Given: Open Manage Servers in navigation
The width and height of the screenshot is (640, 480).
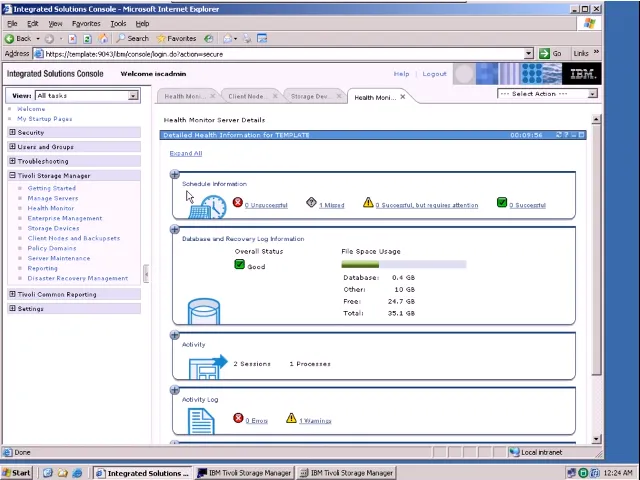Looking at the screenshot, I should pos(53,198).
